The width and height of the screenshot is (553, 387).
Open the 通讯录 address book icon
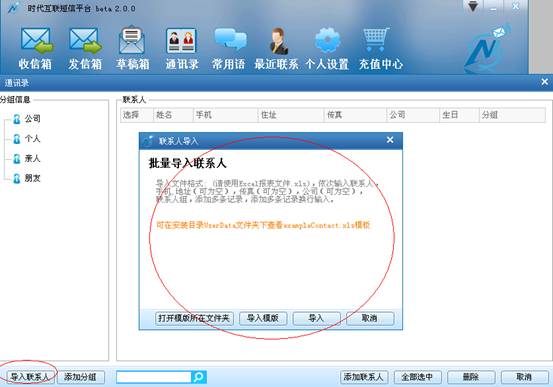click(x=182, y=48)
